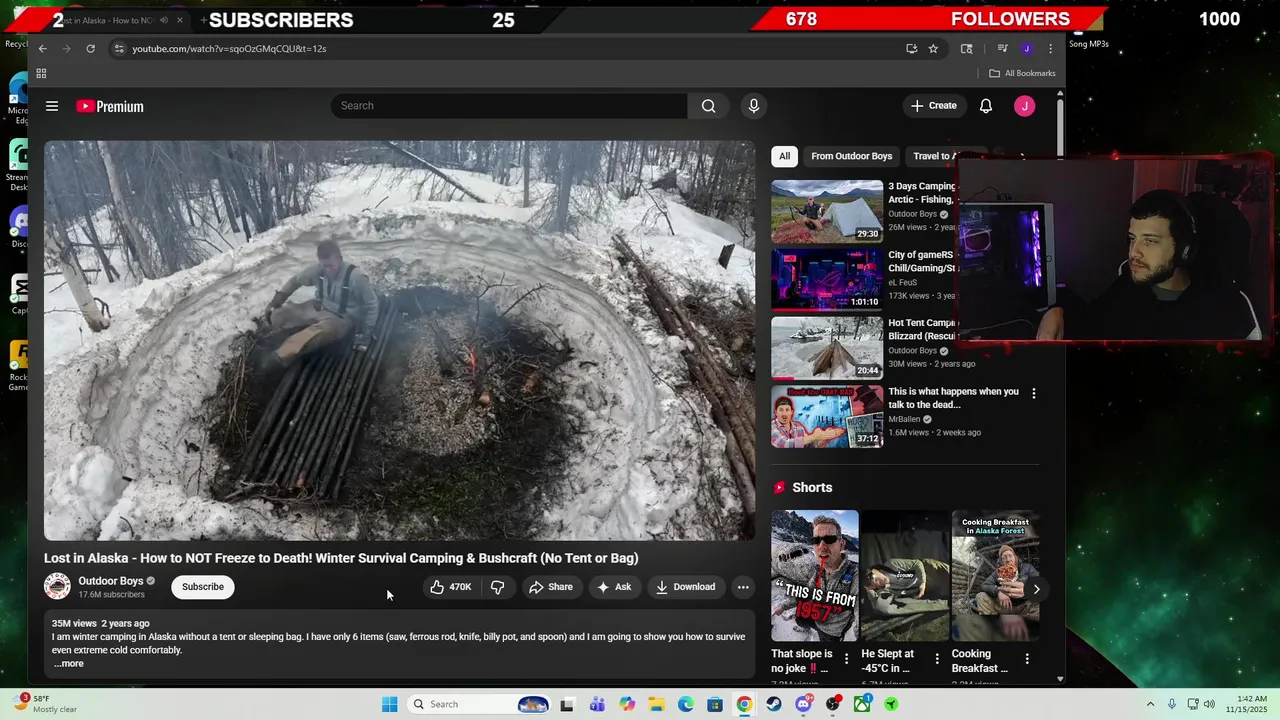Viewport: 1280px width, 720px height.
Task: Like the video with thumbs up
Action: pyautogui.click(x=450, y=587)
